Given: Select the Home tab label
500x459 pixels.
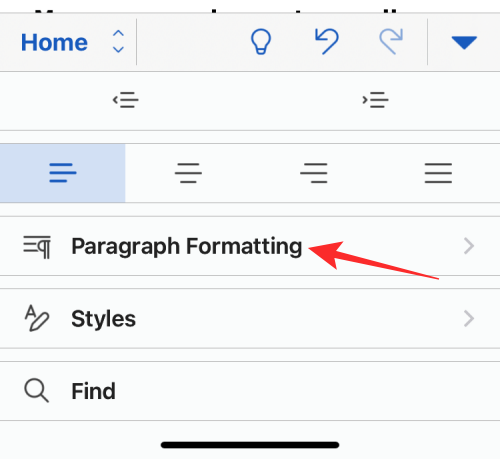Looking at the screenshot, I should pyautogui.click(x=54, y=43).
